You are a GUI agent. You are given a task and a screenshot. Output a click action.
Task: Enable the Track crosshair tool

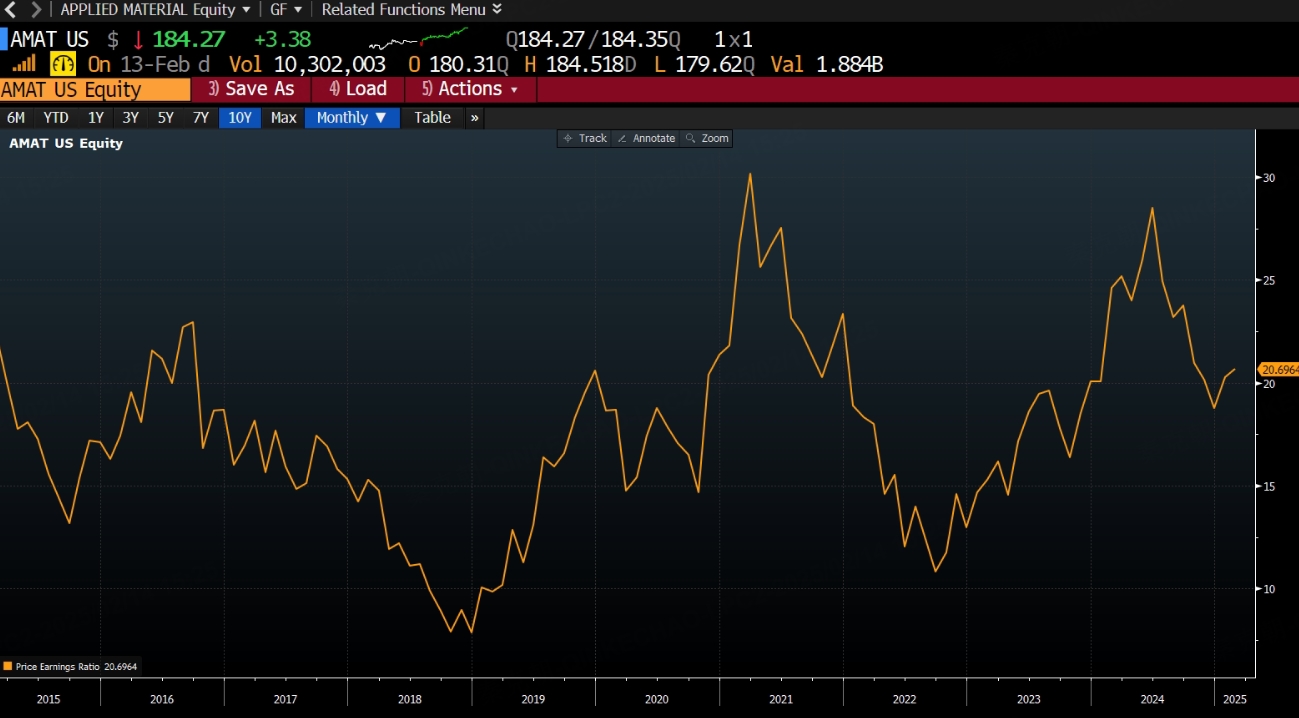585,138
